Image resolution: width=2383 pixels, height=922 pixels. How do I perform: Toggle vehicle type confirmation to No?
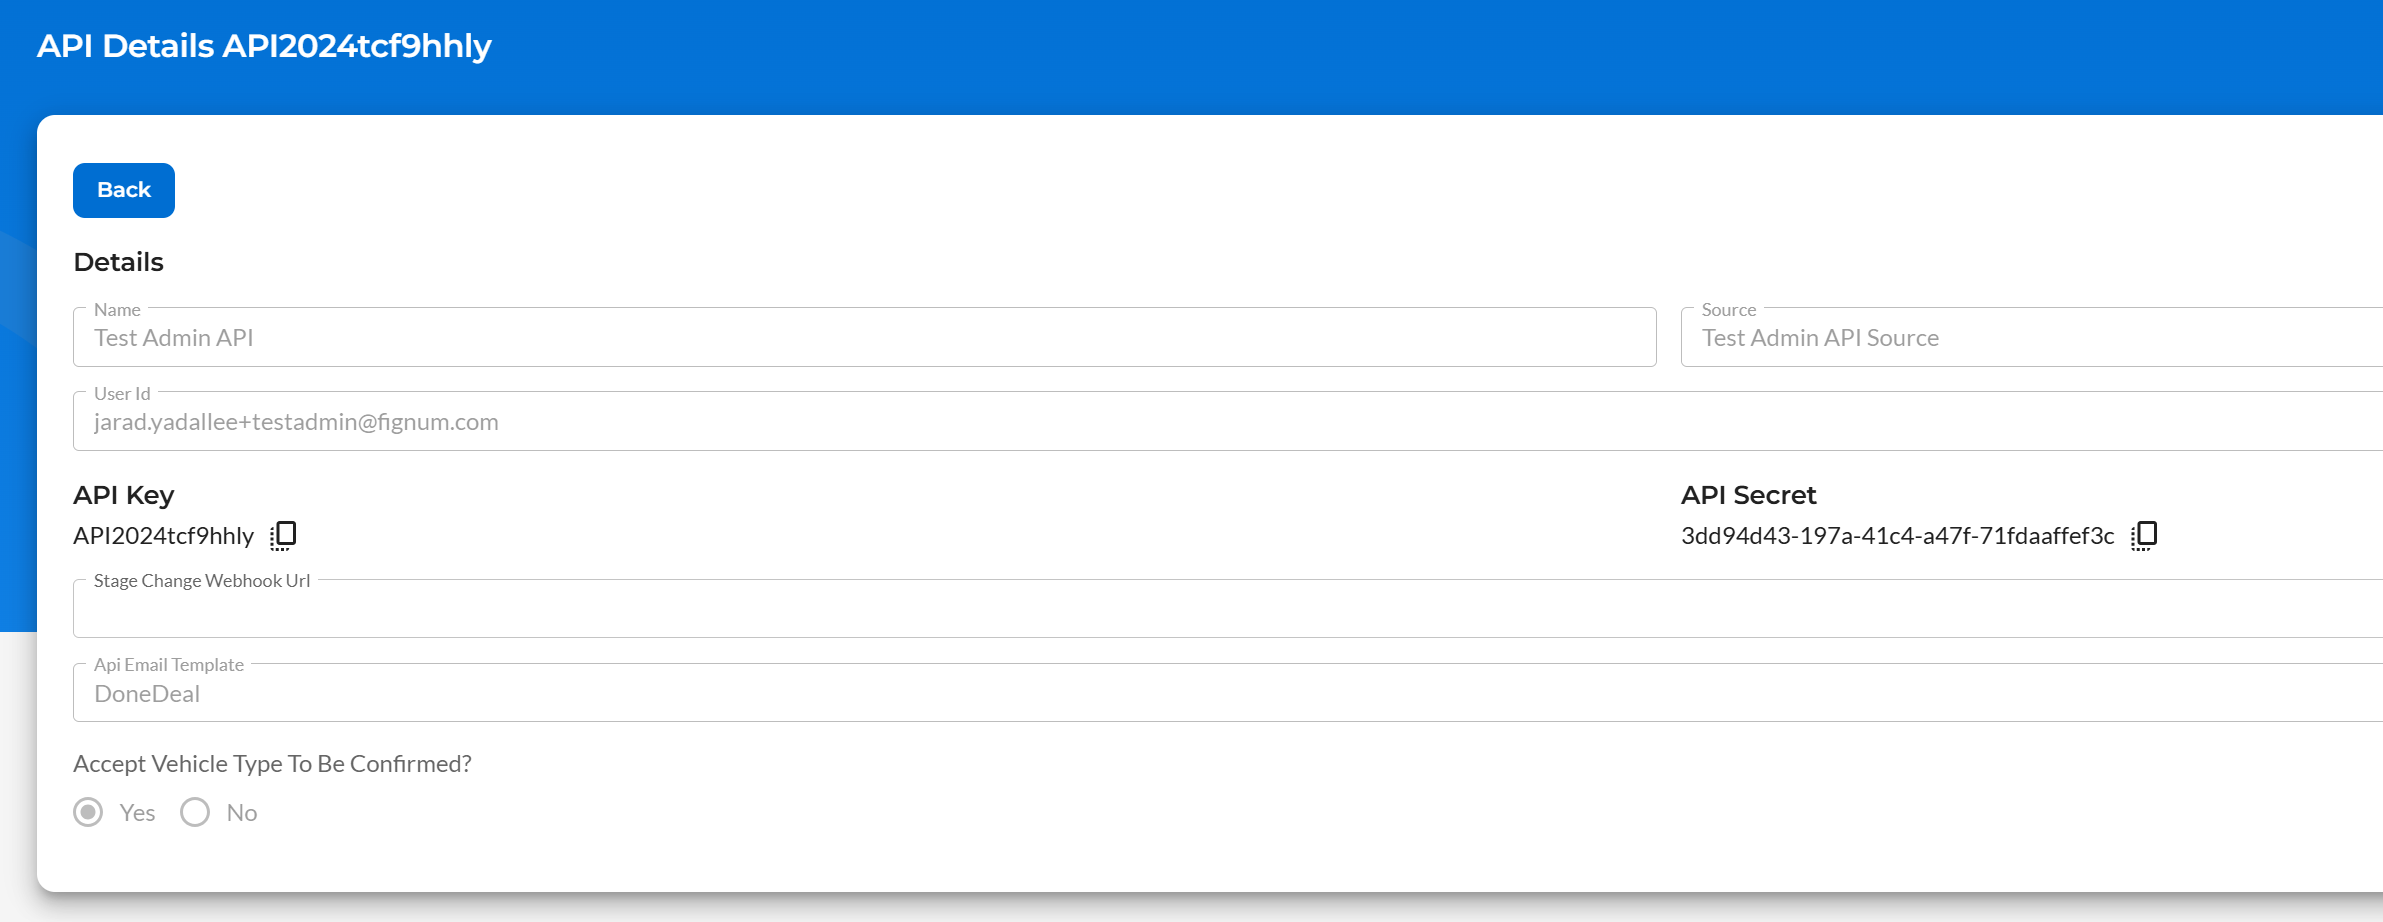(x=195, y=812)
